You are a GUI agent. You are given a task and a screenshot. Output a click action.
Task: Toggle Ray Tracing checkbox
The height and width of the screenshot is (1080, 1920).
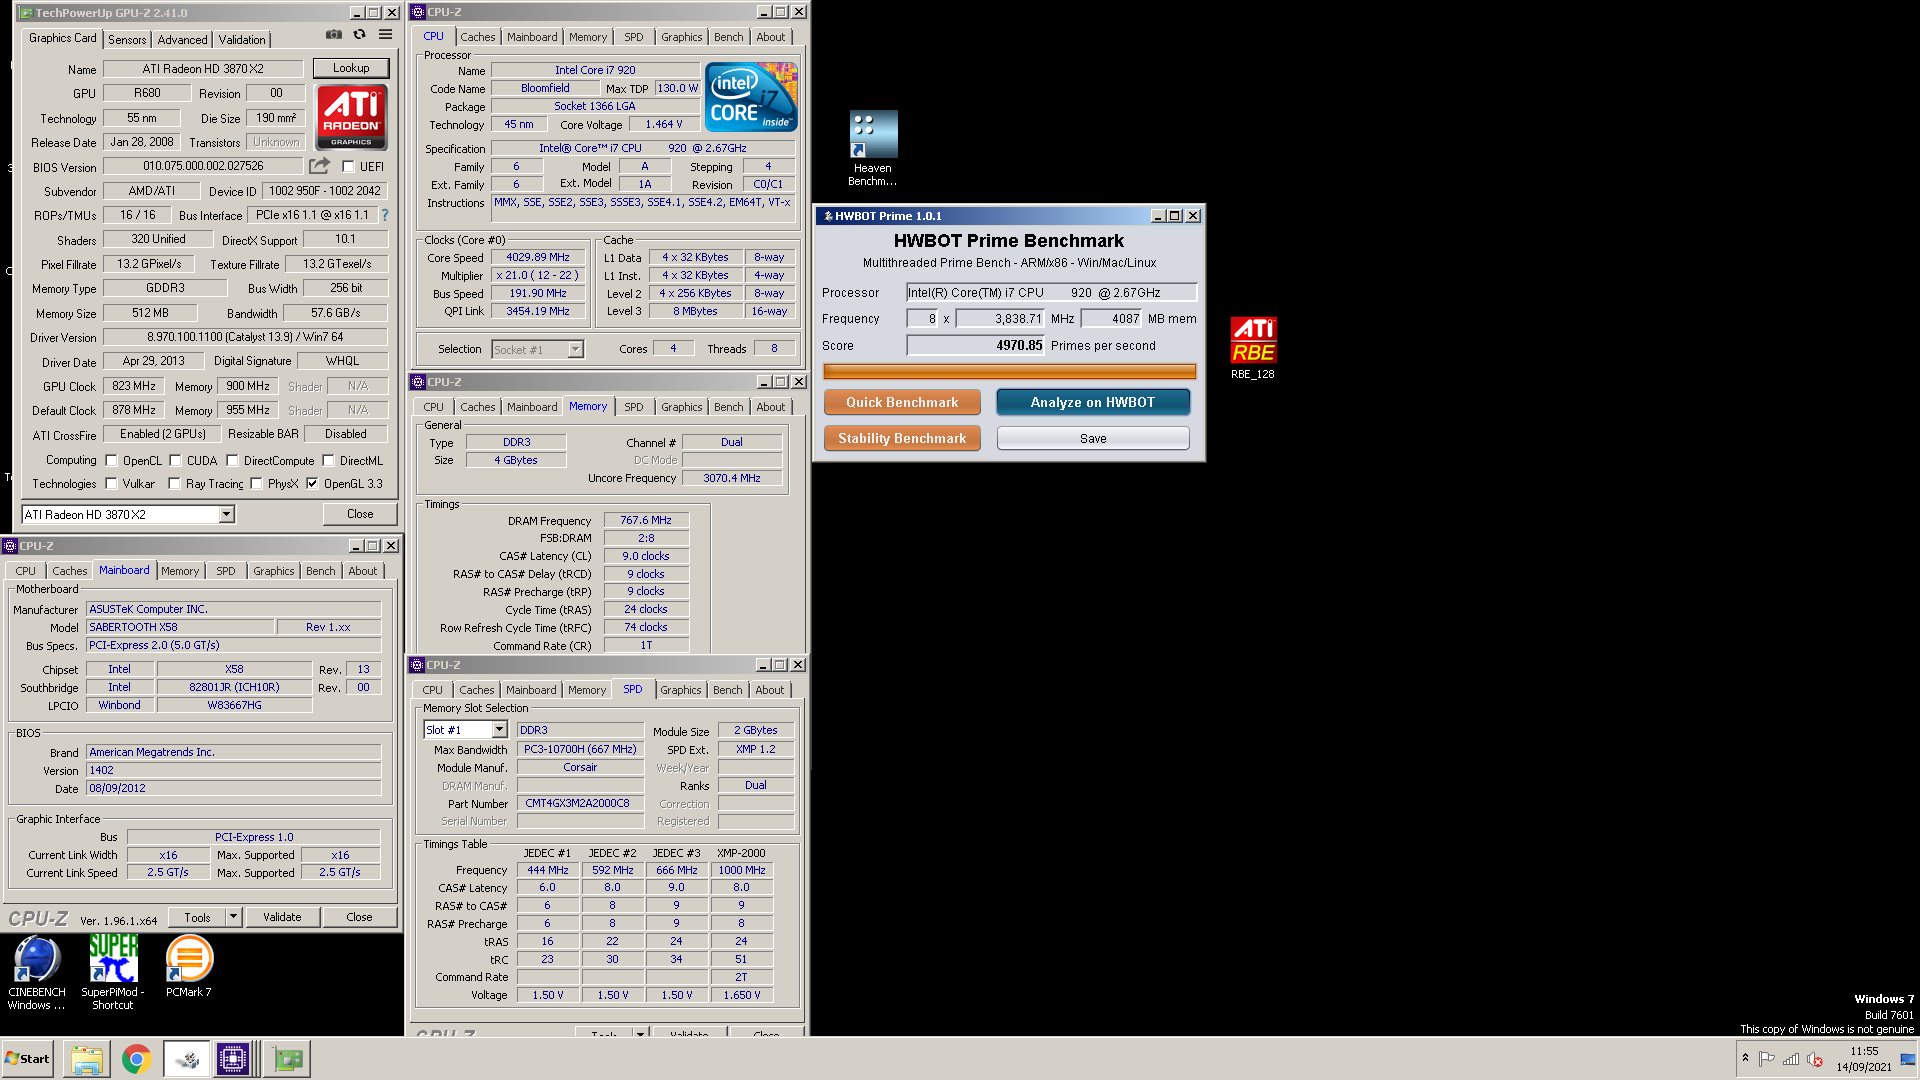pos(174,484)
